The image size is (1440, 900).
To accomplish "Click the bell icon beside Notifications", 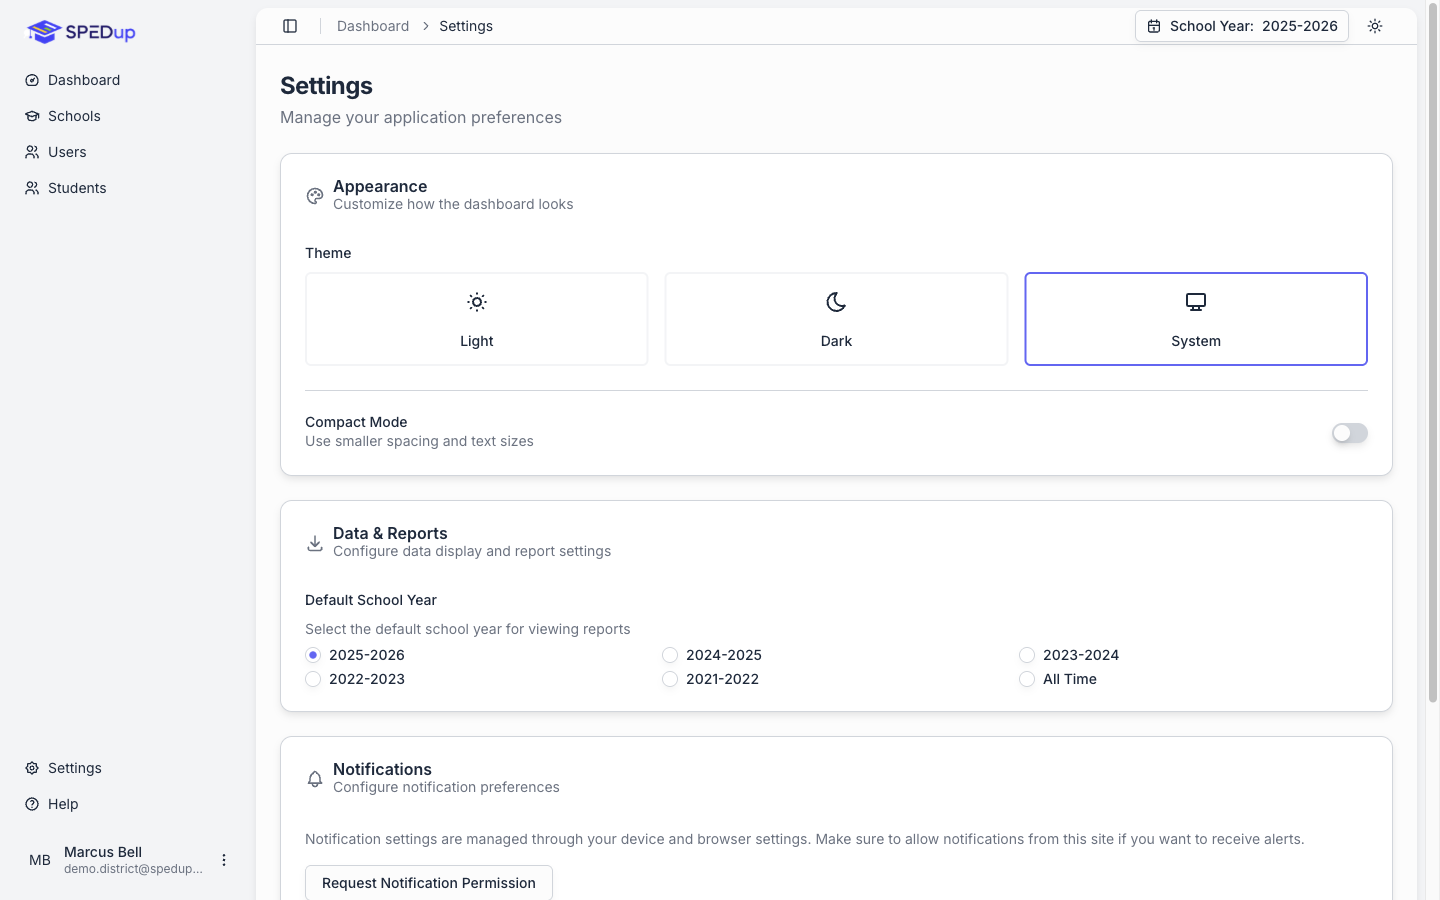I will click(x=315, y=779).
